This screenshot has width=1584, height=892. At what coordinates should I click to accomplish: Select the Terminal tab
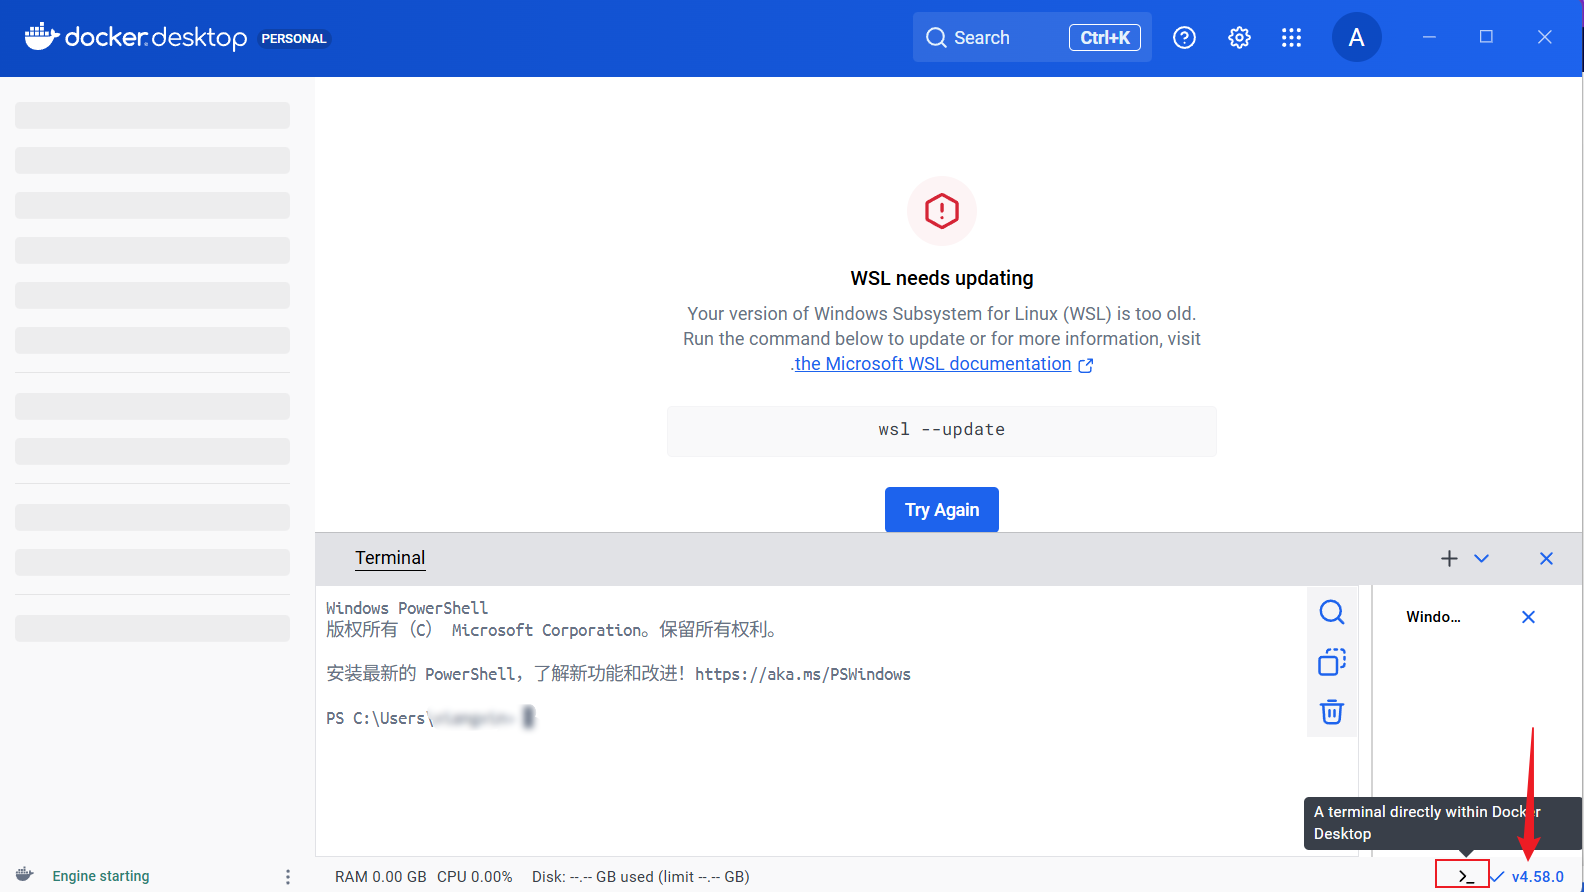[x=390, y=558]
